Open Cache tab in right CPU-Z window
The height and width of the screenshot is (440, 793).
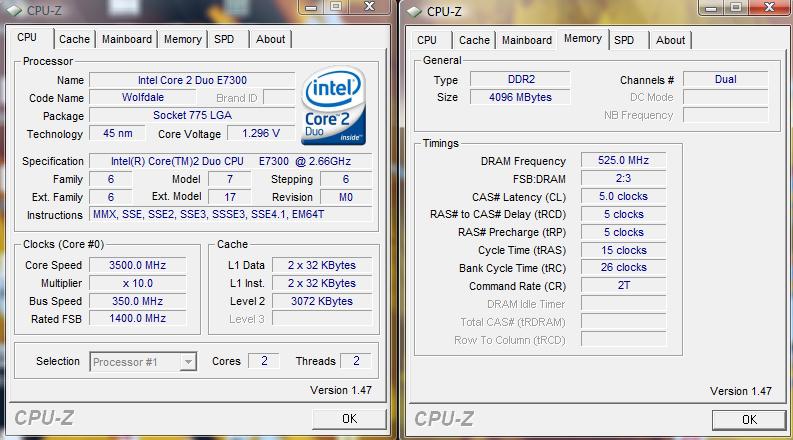click(474, 40)
